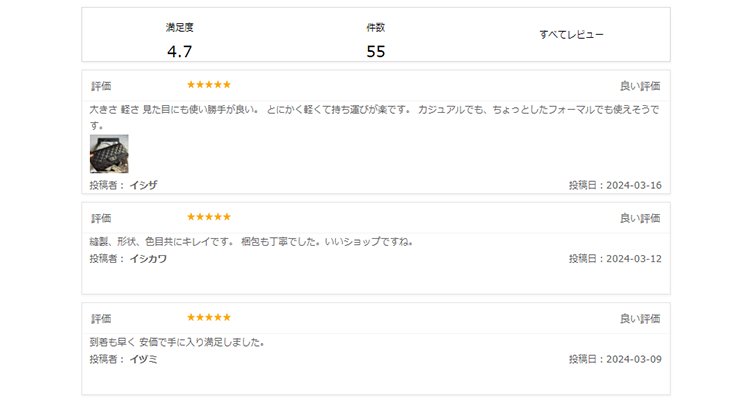
Task: Click 良い評価 label on first review
Action: pos(640,86)
